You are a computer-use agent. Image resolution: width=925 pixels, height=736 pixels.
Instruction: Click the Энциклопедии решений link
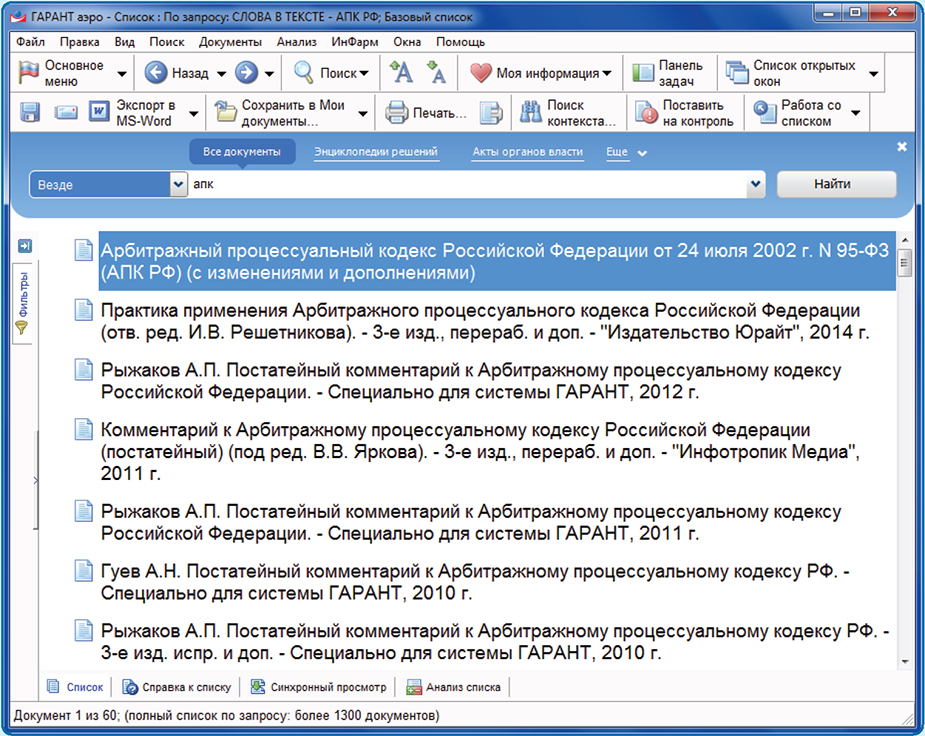tap(375, 152)
